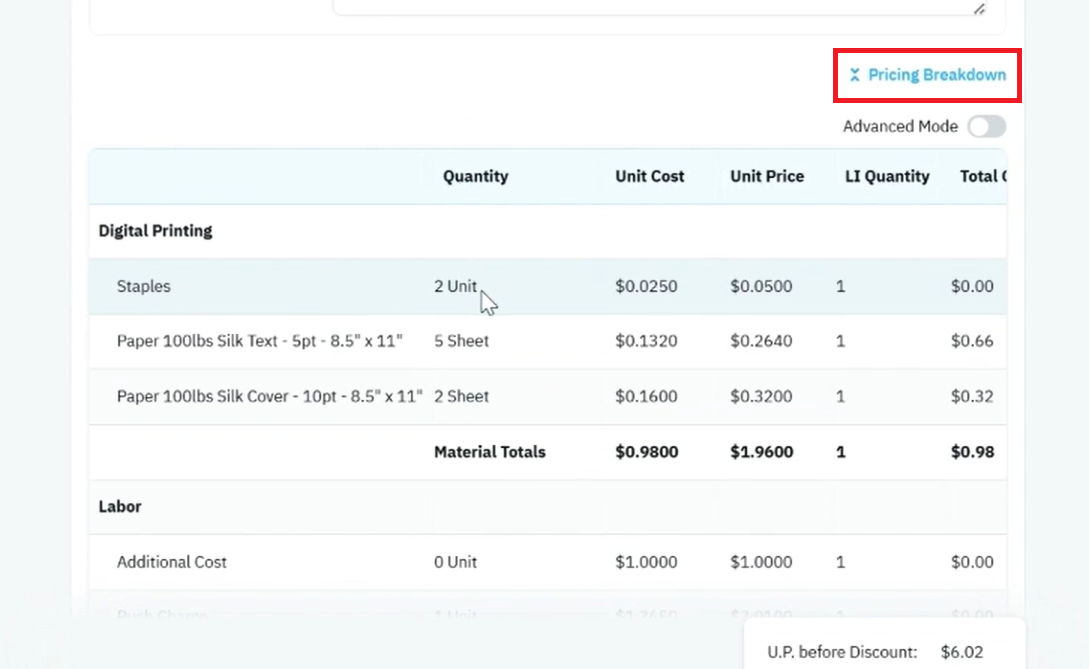Click the Material Totals unit cost $0.9800

coord(647,452)
